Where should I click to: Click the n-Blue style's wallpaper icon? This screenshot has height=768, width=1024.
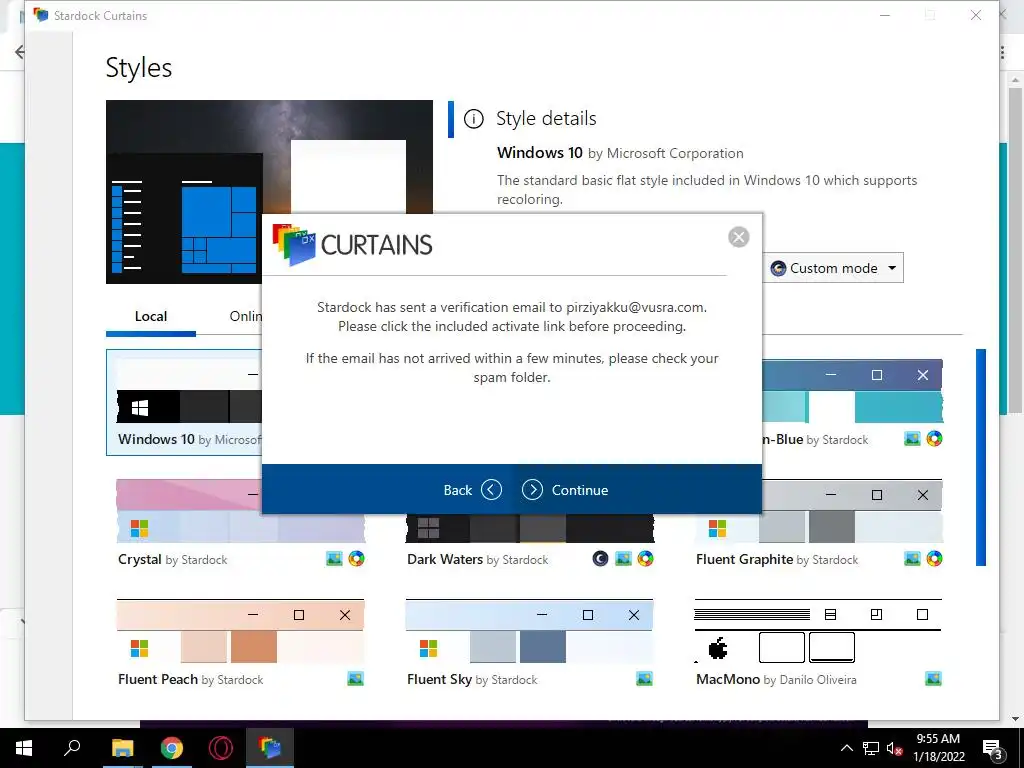coord(912,439)
